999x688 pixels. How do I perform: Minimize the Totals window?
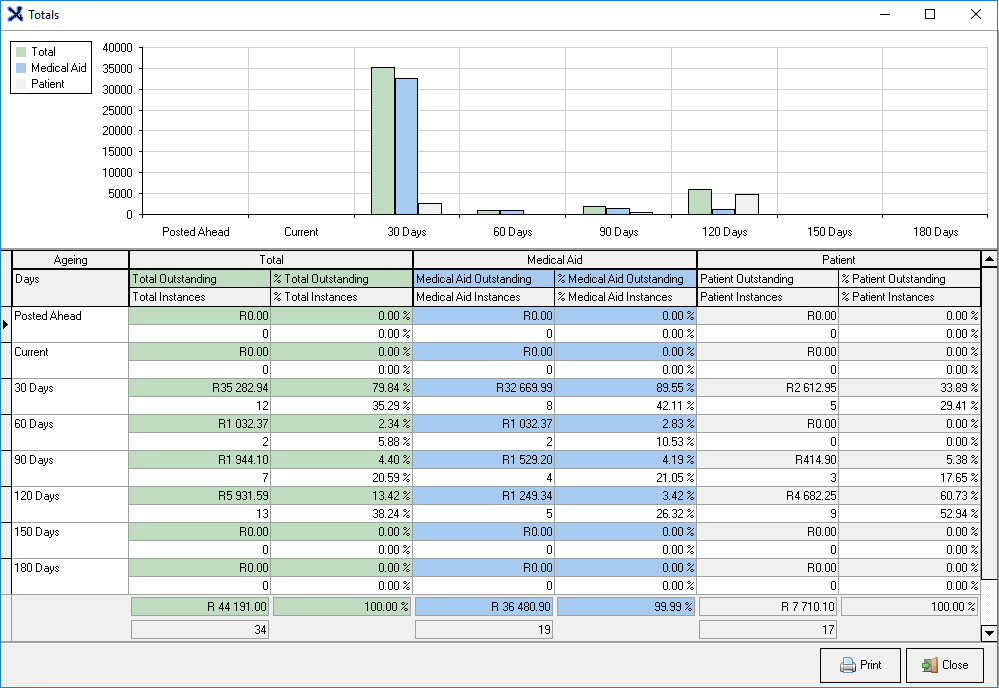click(x=884, y=15)
